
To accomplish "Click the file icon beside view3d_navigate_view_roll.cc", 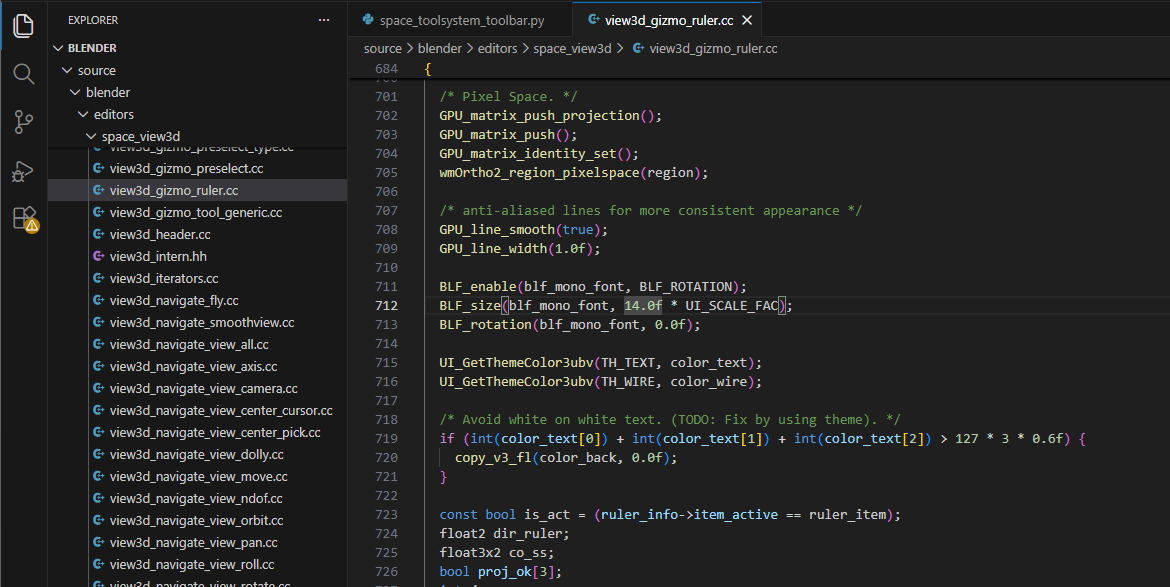I will click(98, 565).
